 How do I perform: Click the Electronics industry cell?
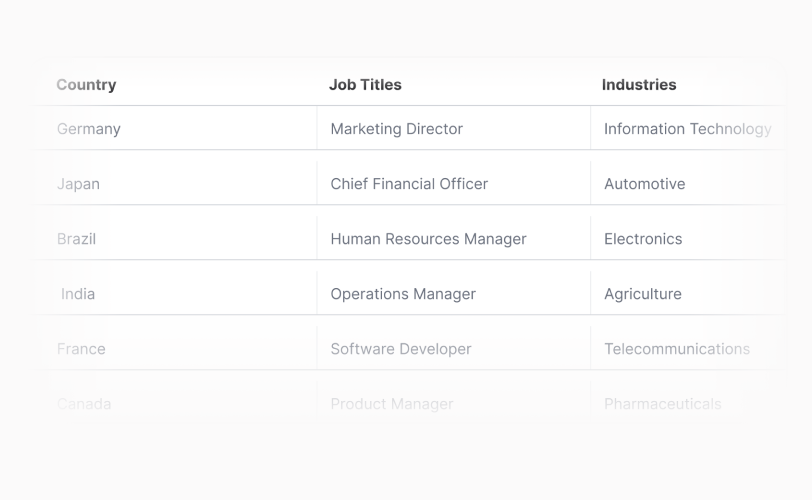click(643, 239)
